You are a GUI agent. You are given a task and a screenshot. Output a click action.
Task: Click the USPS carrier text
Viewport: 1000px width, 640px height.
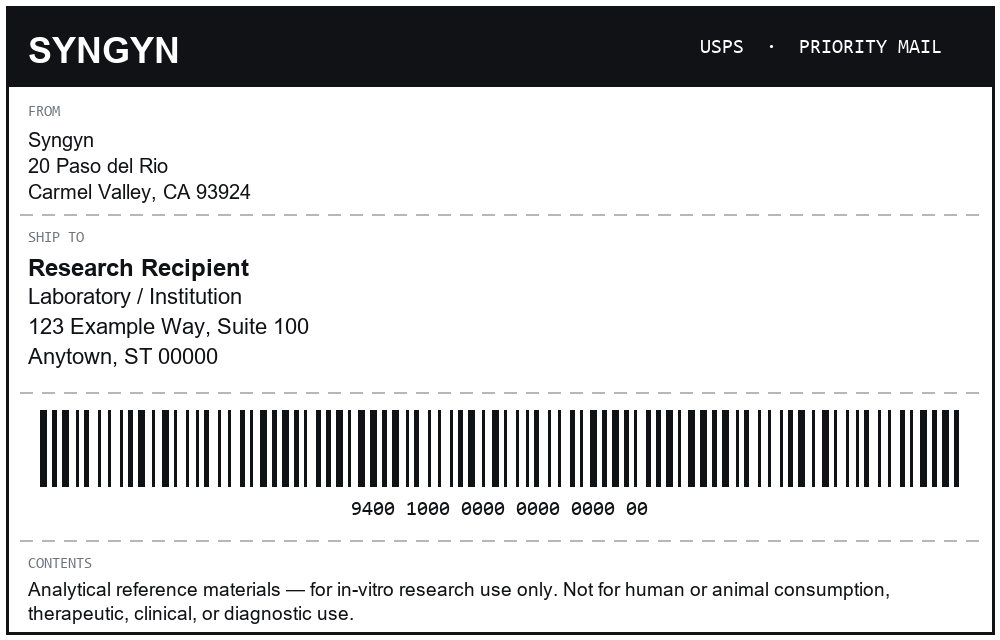coord(721,47)
